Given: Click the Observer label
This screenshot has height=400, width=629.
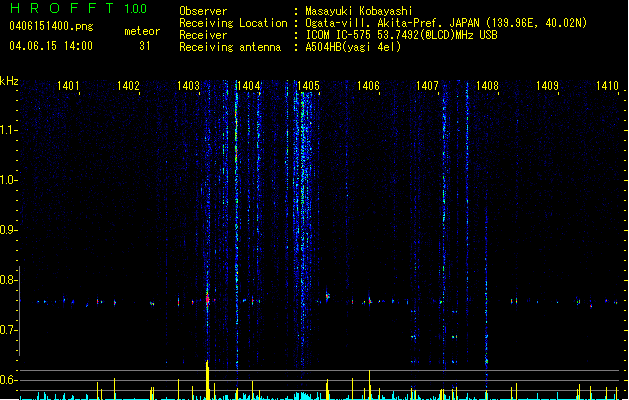Looking at the screenshot, I should [x=203, y=11].
